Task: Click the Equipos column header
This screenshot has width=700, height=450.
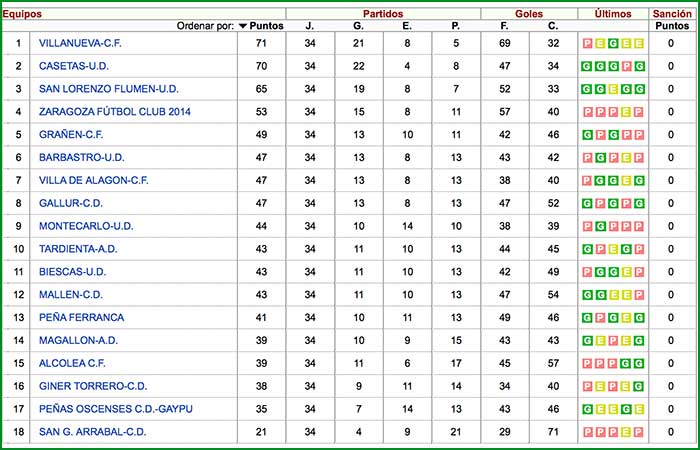Action: 22,13
